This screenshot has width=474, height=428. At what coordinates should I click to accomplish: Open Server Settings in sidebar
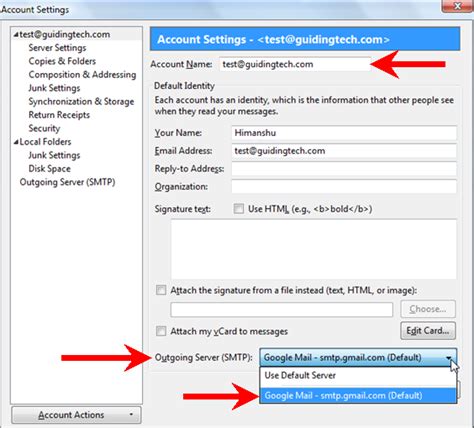57,48
